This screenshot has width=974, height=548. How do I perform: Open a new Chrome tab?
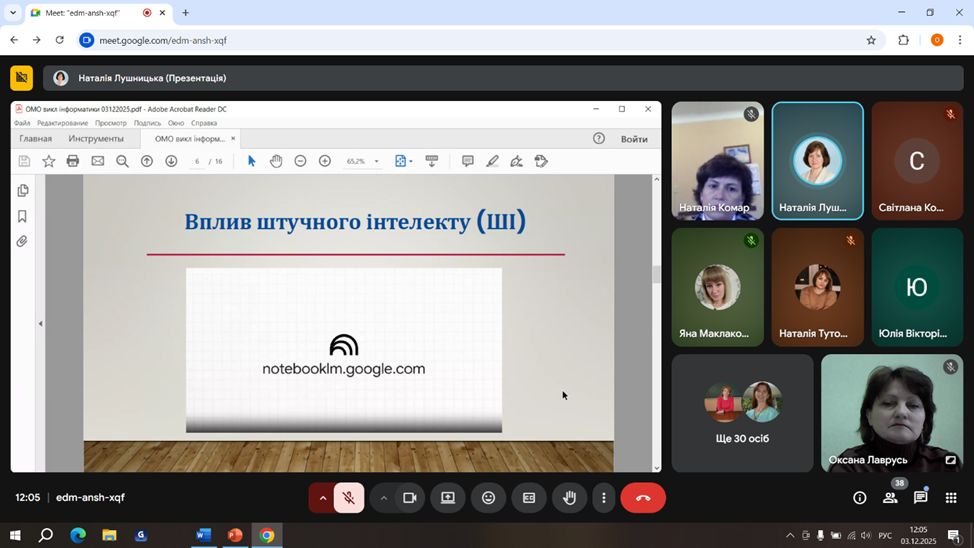point(185,13)
